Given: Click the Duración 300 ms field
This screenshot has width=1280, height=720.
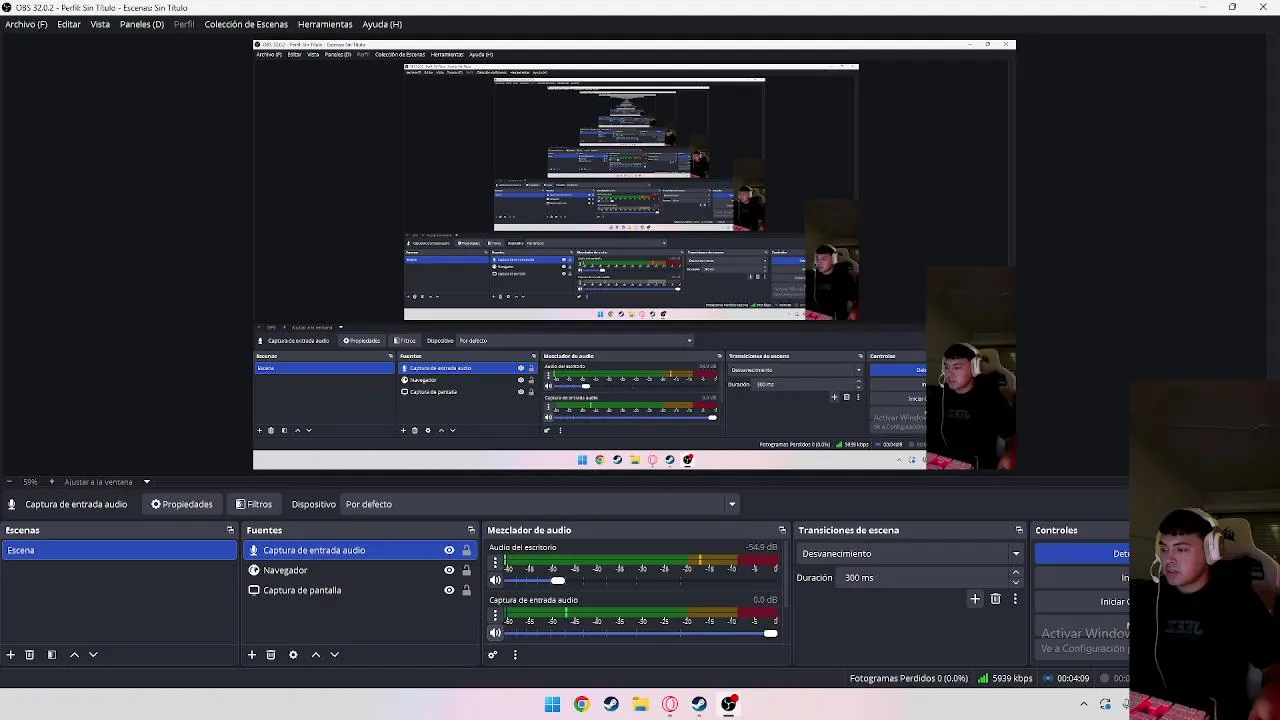Looking at the screenshot, I should (x=924, y=578).
